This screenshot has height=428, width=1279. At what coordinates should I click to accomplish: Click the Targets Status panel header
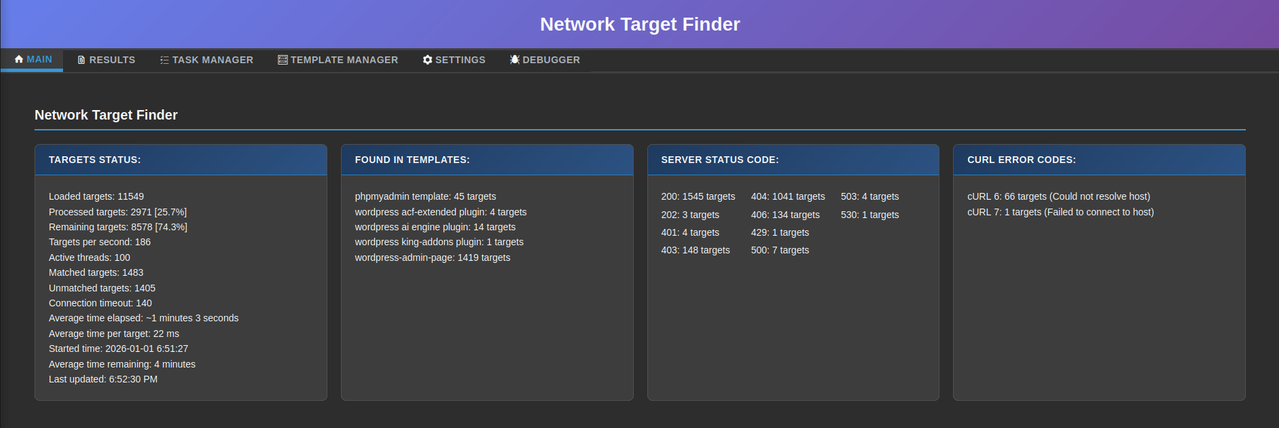[180, 160]
